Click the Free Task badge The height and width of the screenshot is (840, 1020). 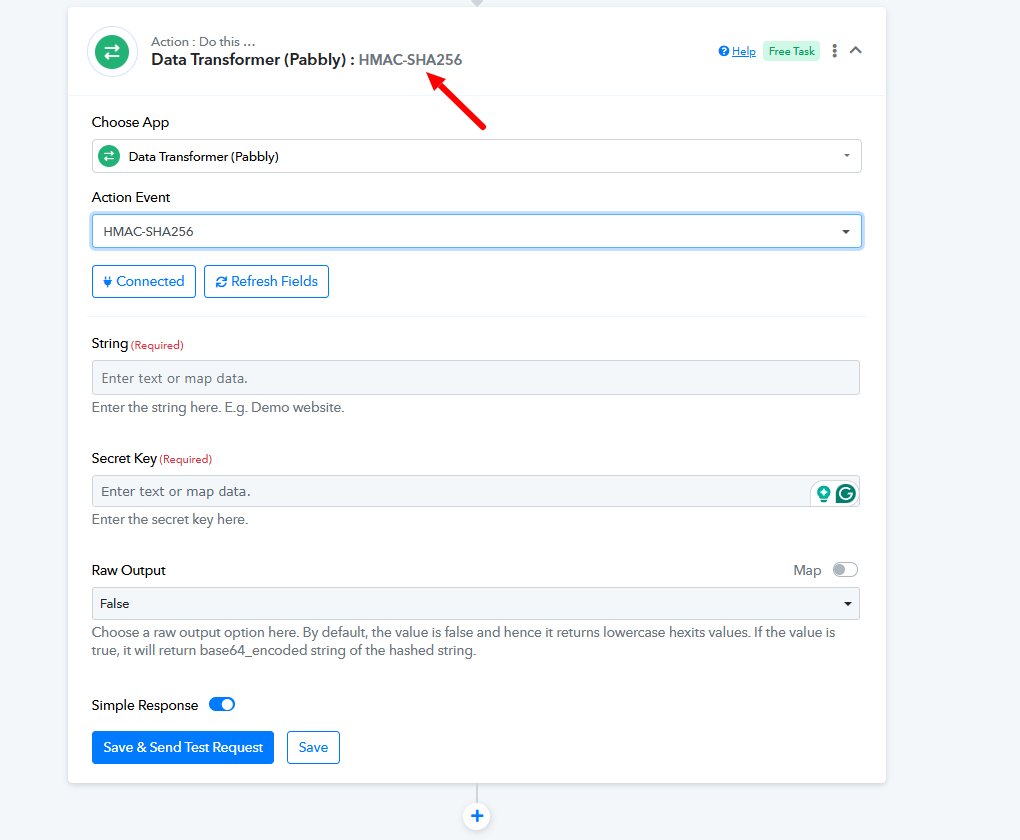click(x=791, y=51)
